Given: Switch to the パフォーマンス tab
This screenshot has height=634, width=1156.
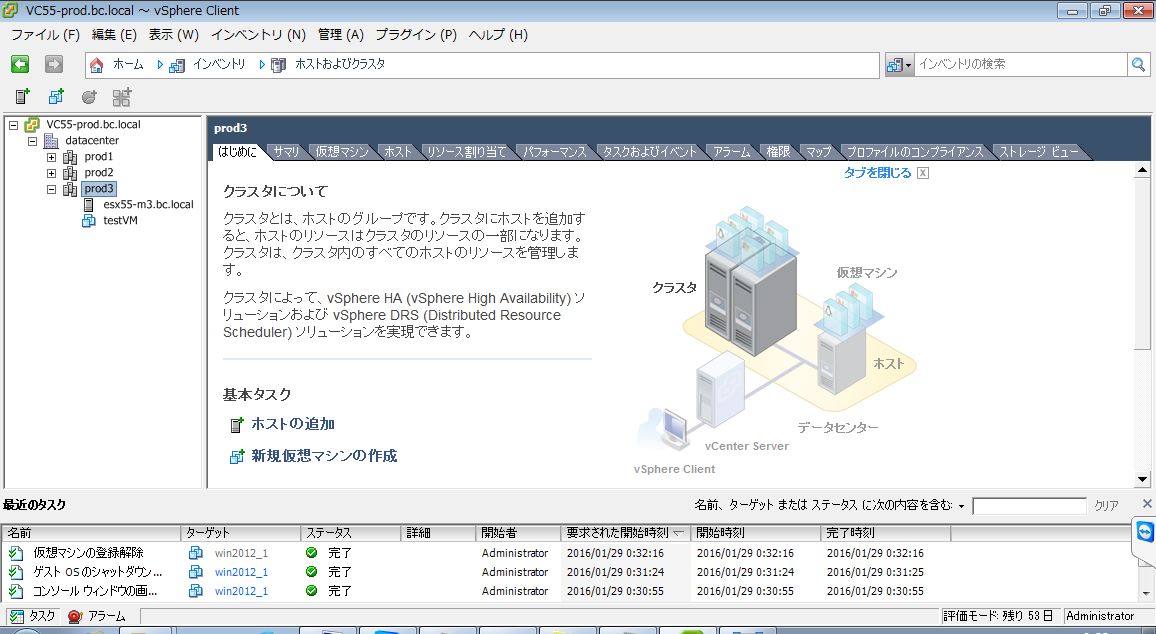Looking at the screenshot, I should pos(554,152).
